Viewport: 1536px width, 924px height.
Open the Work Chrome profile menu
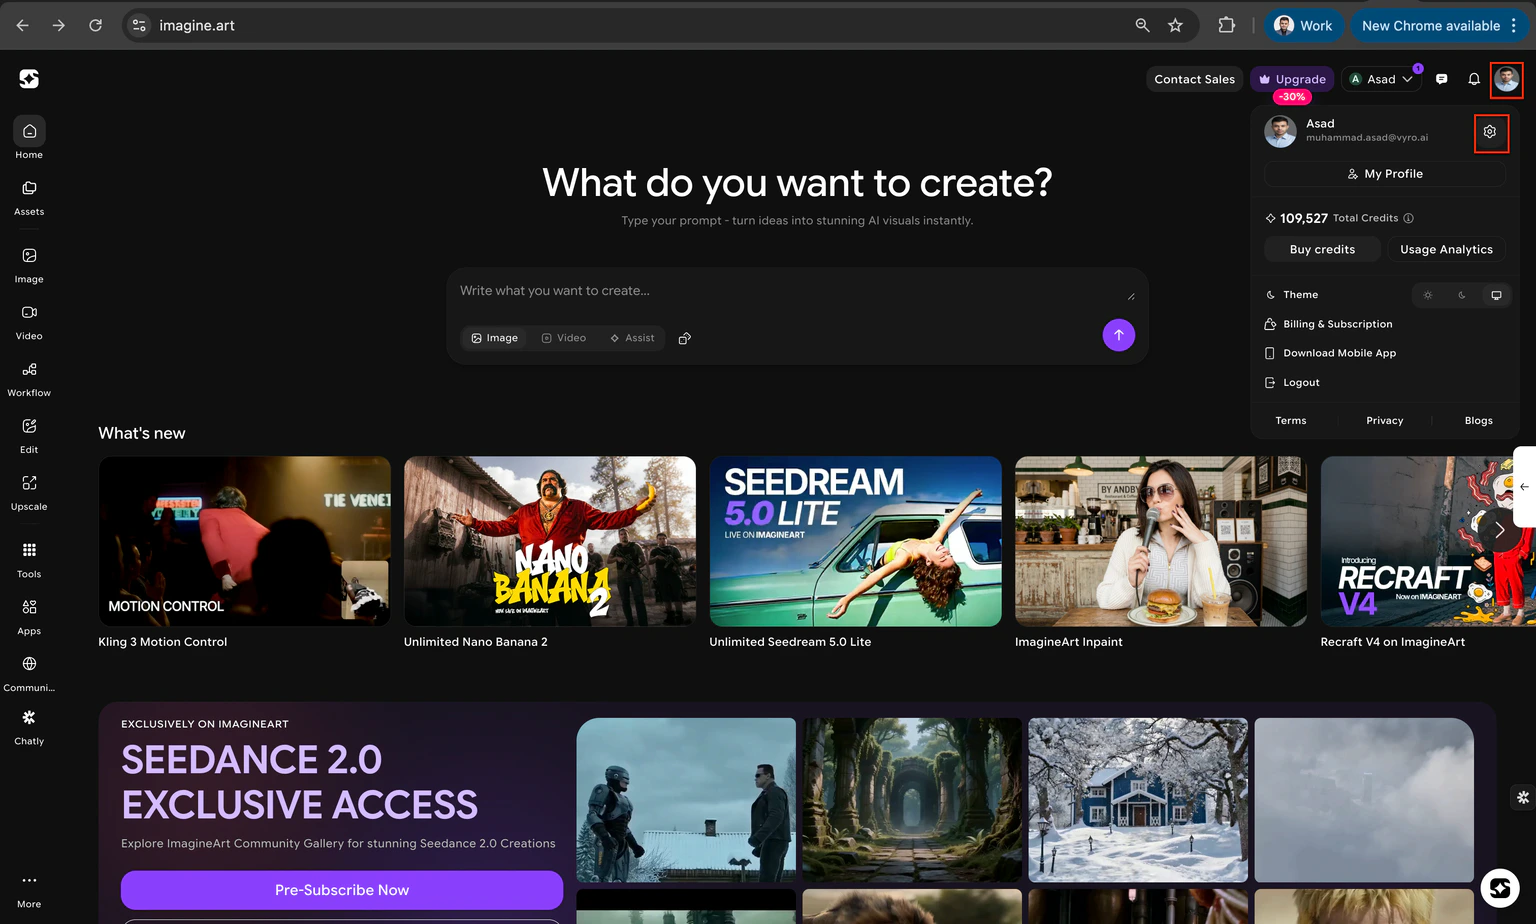click(1304, 25)
